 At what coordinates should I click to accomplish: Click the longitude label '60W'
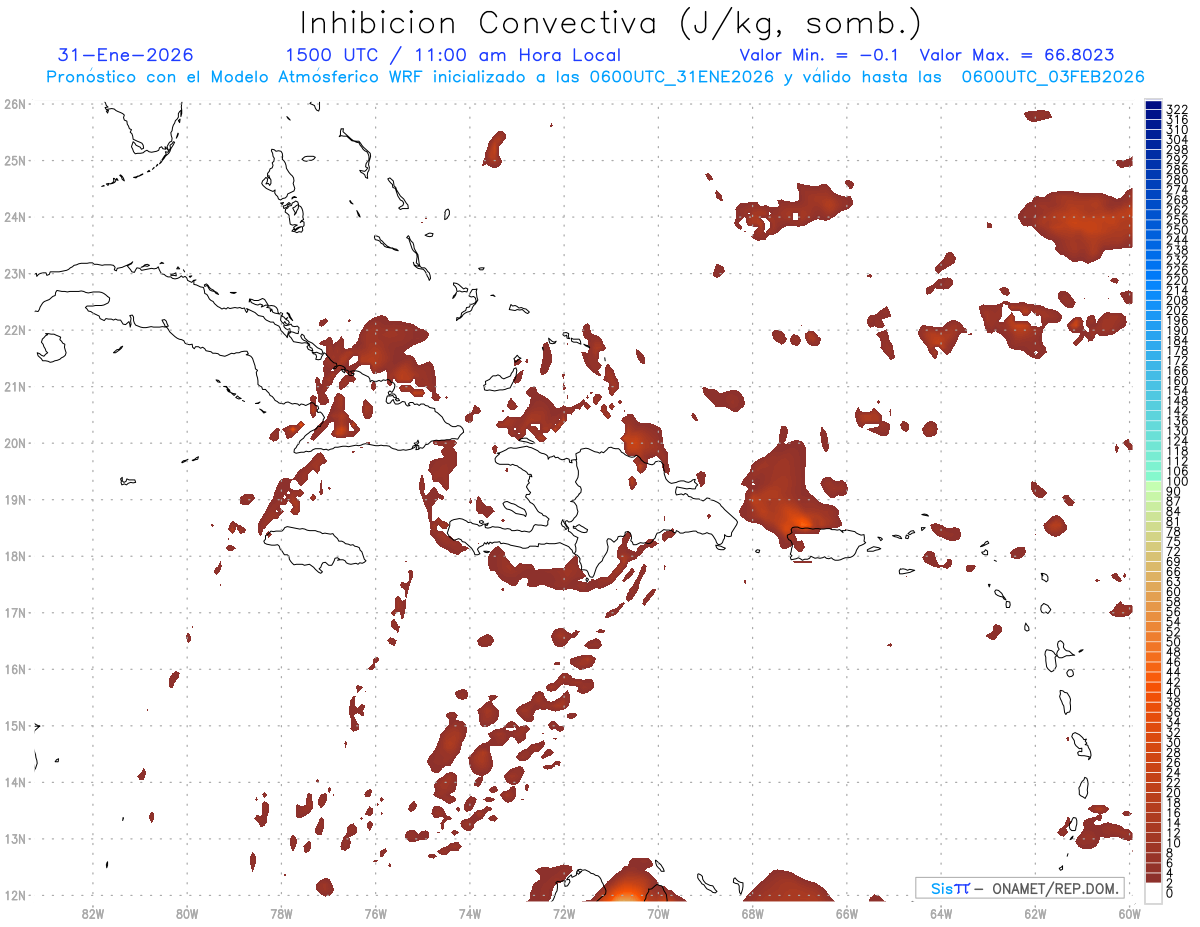1129,913
